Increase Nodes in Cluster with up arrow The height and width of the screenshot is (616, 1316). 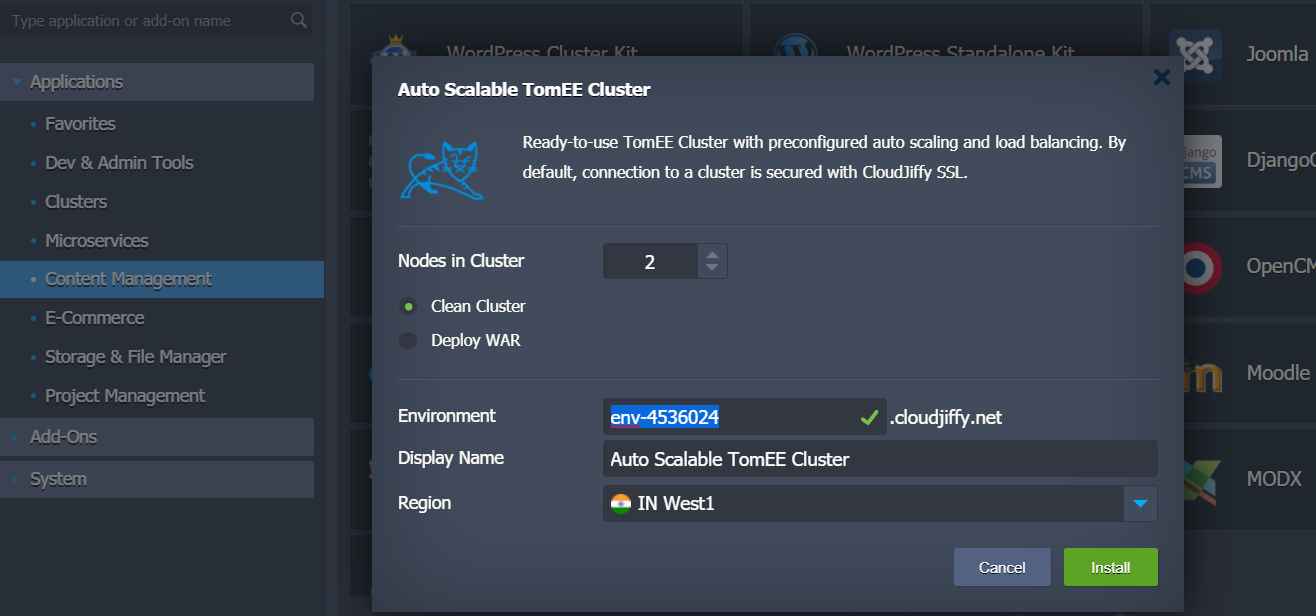click(711, 254)
